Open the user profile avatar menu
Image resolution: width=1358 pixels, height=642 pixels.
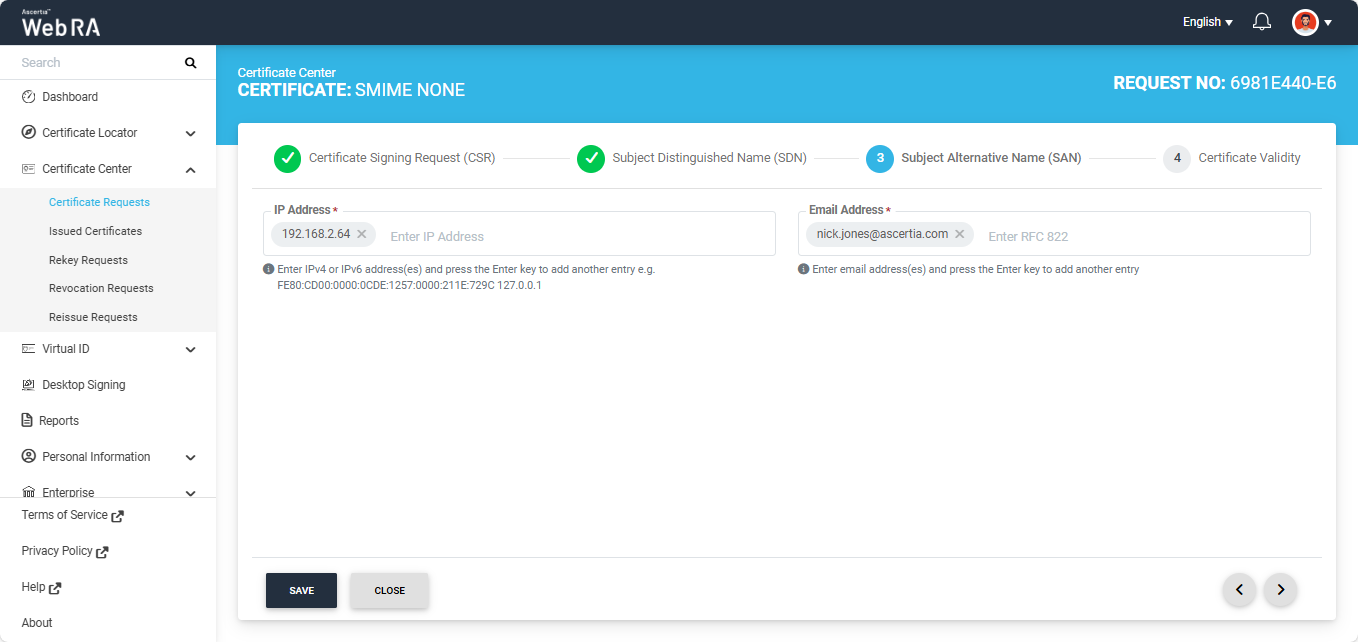(x=1311, y=22)
